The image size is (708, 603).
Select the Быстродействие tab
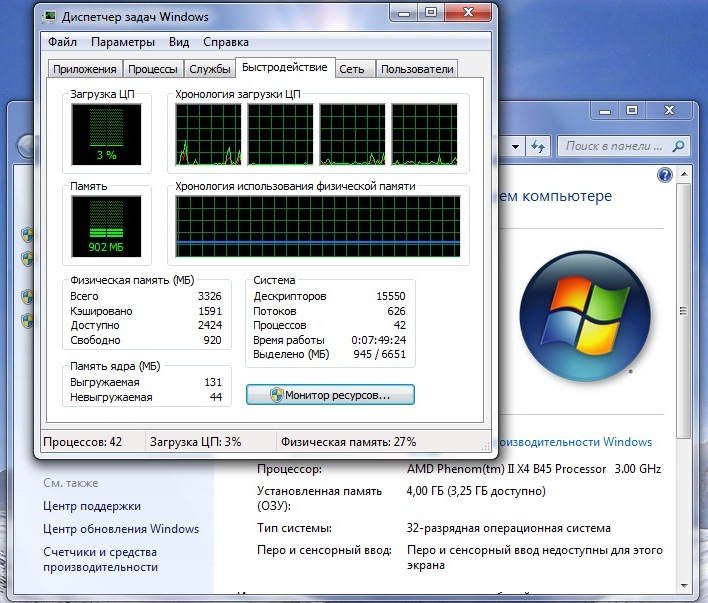coord(284,67)
